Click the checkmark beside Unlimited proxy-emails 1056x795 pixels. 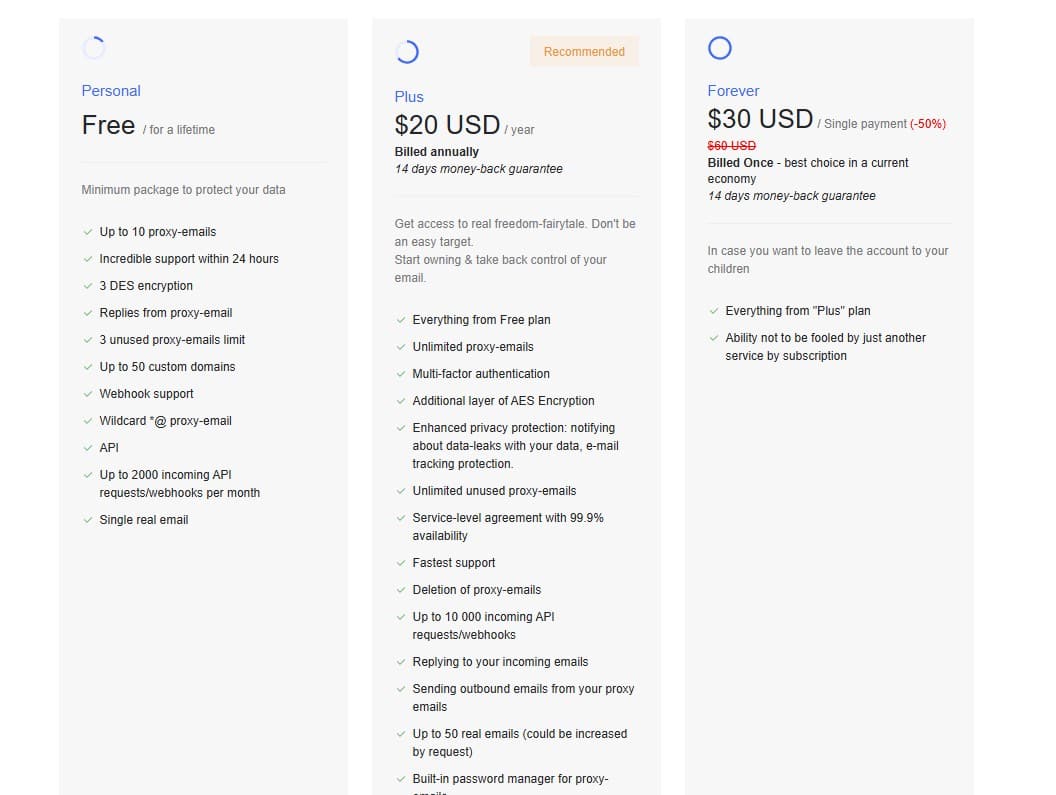pos(399,346)
